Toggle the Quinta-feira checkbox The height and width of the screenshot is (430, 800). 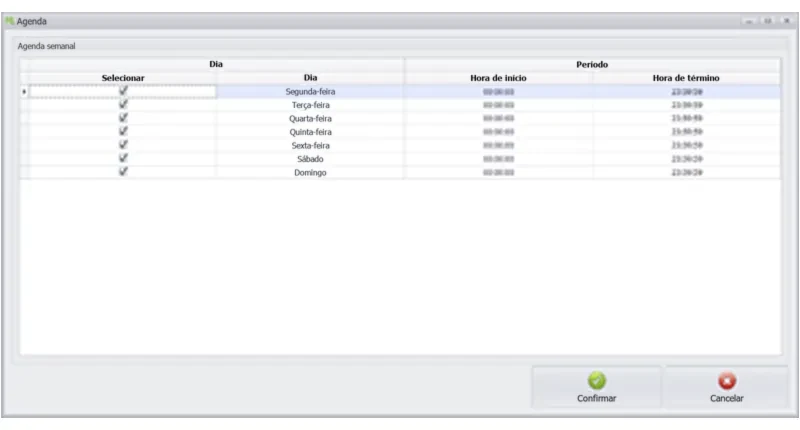click(x=123, y=131)
